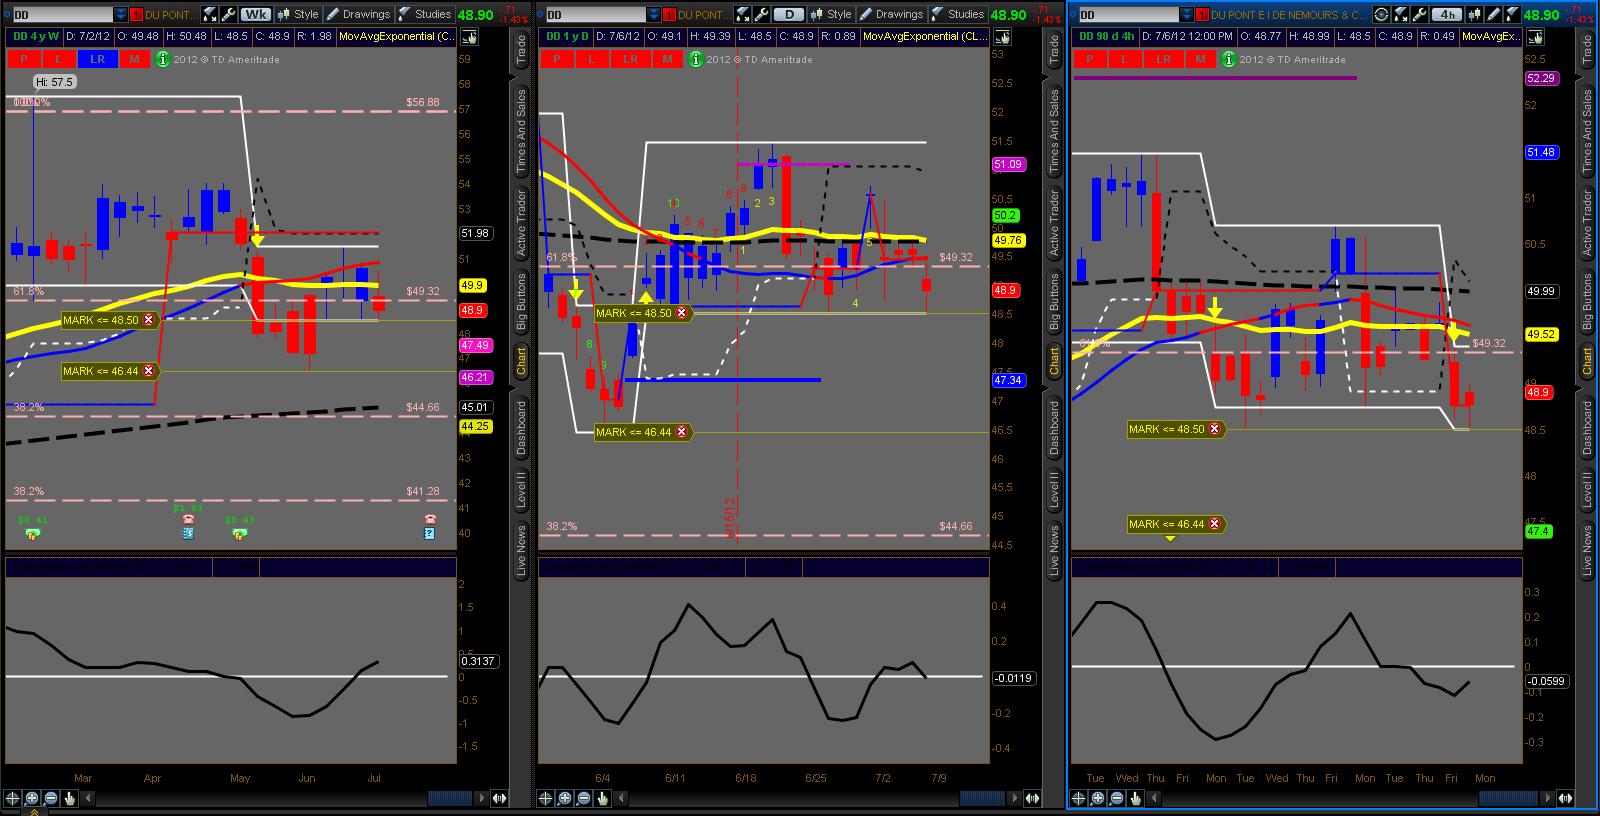Click DD symbol field in 4h chart
This screenshot has height=816, width=1600.
pyautogui.click(x=1128, y=14)
